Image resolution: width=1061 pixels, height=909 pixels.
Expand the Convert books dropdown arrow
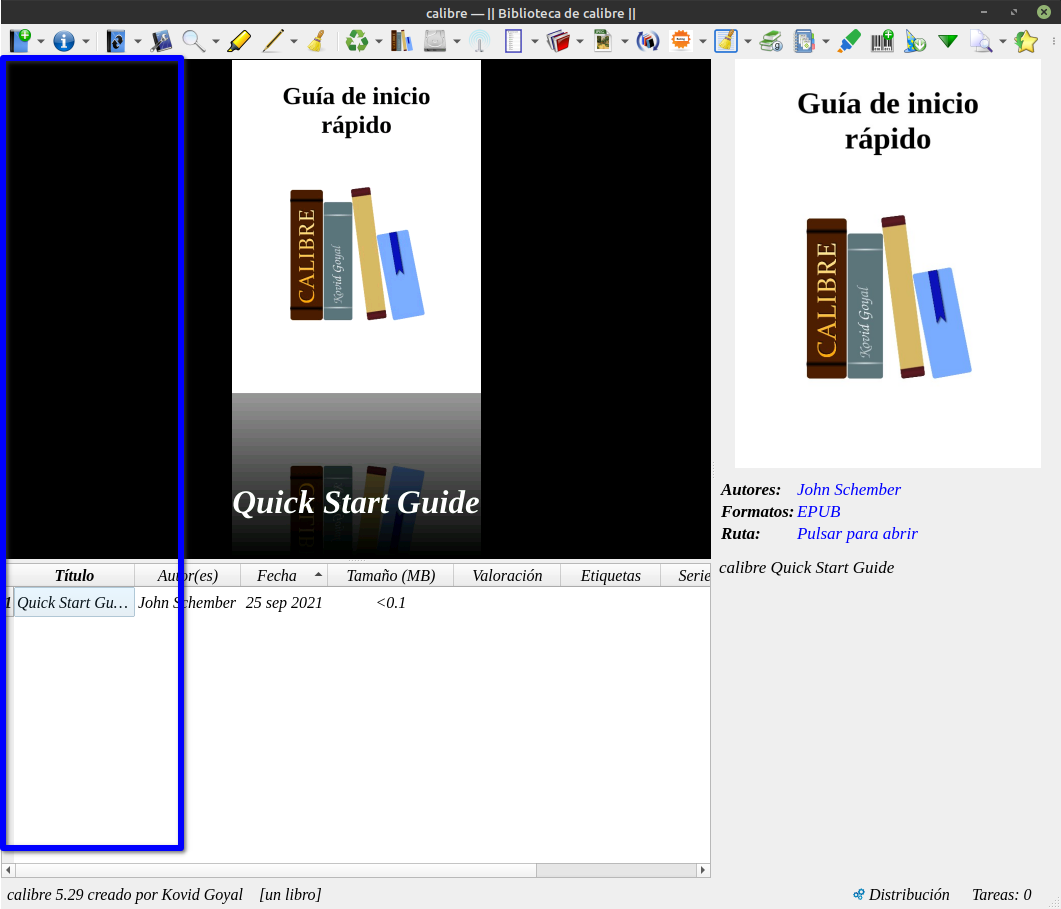point(137,42)
